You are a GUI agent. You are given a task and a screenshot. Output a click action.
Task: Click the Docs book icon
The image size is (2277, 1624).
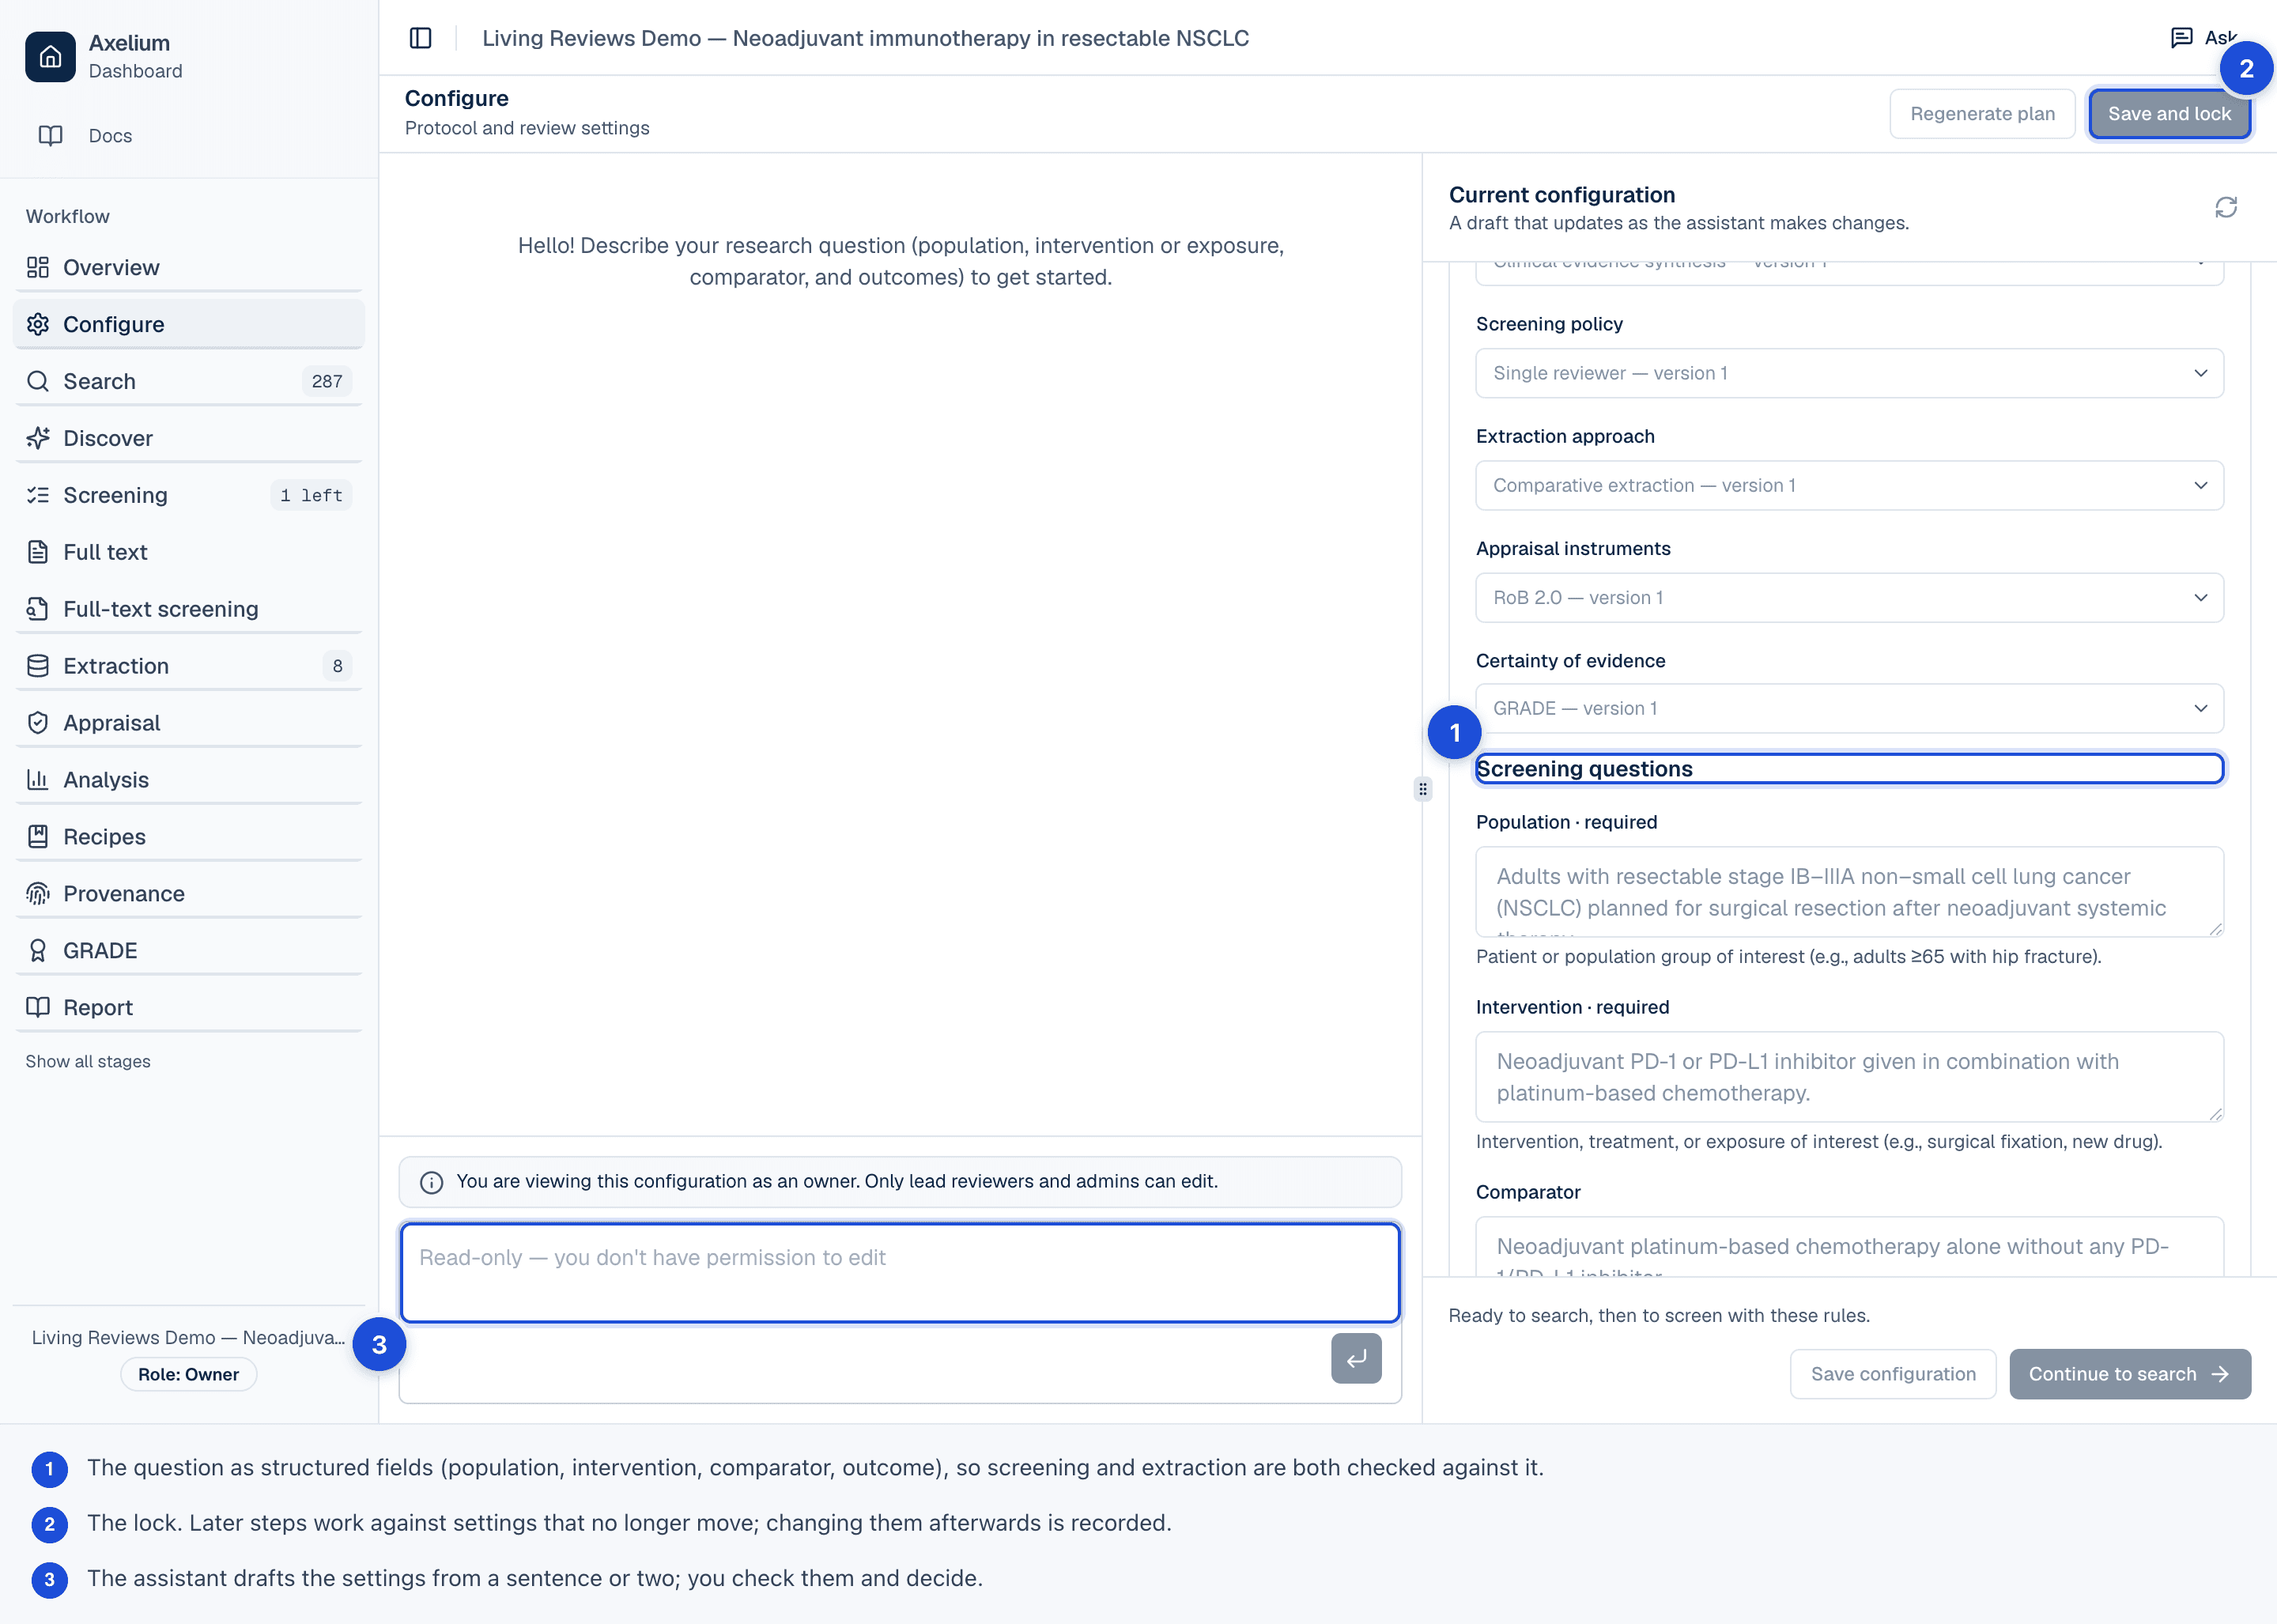[51, 135]
